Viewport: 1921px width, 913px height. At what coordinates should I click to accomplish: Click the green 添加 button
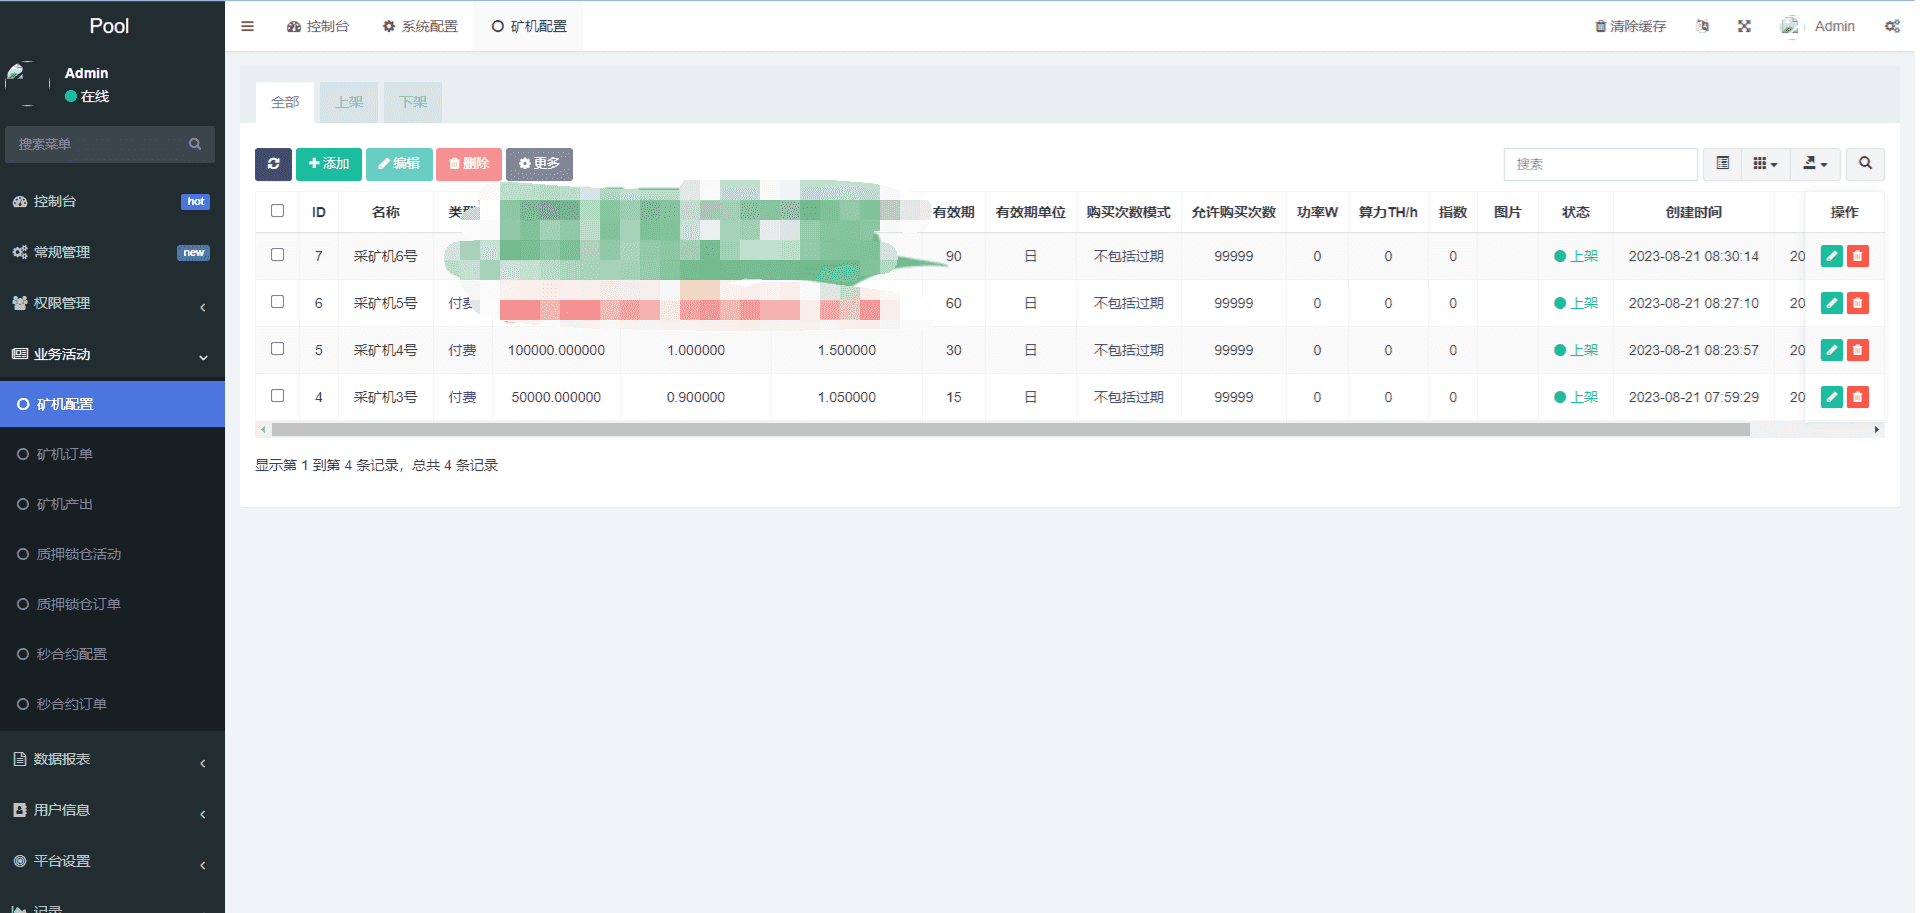pos(329,164)
